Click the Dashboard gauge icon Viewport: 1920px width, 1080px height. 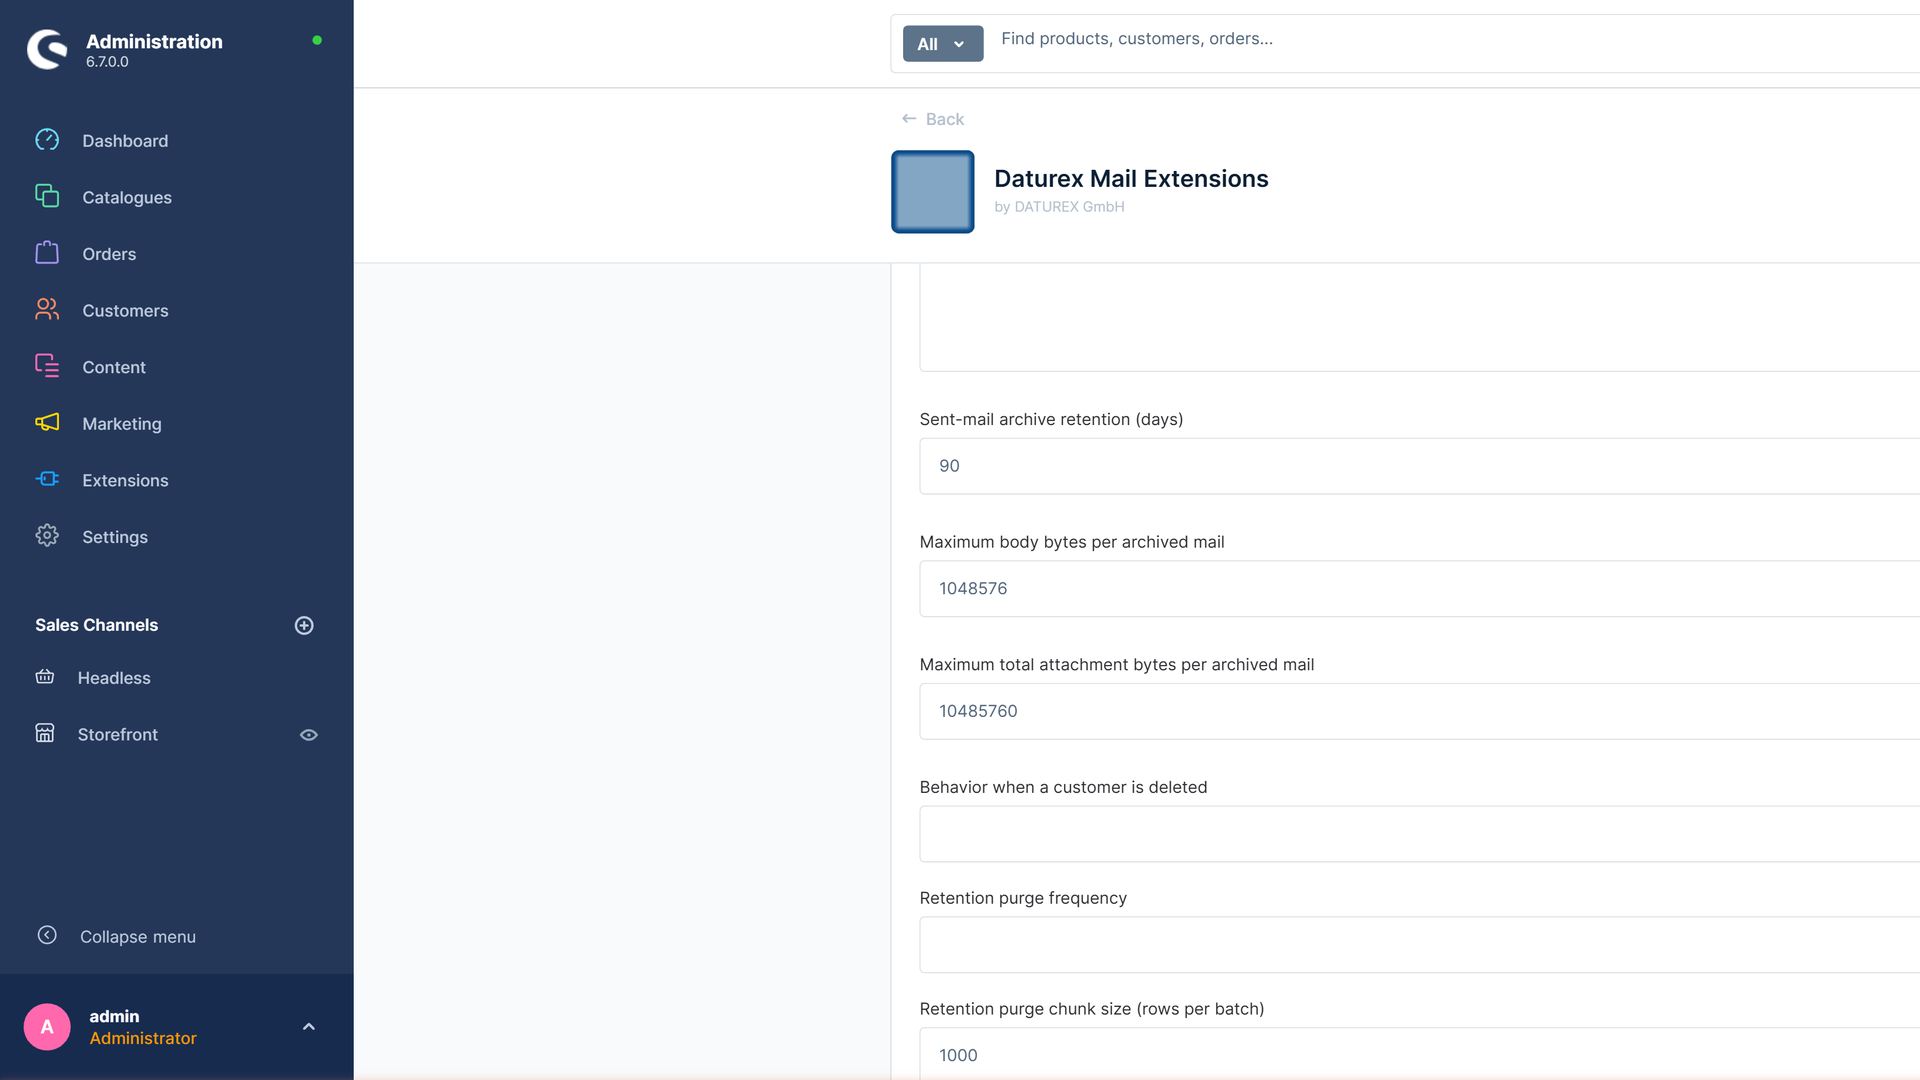tap(47, 140)
